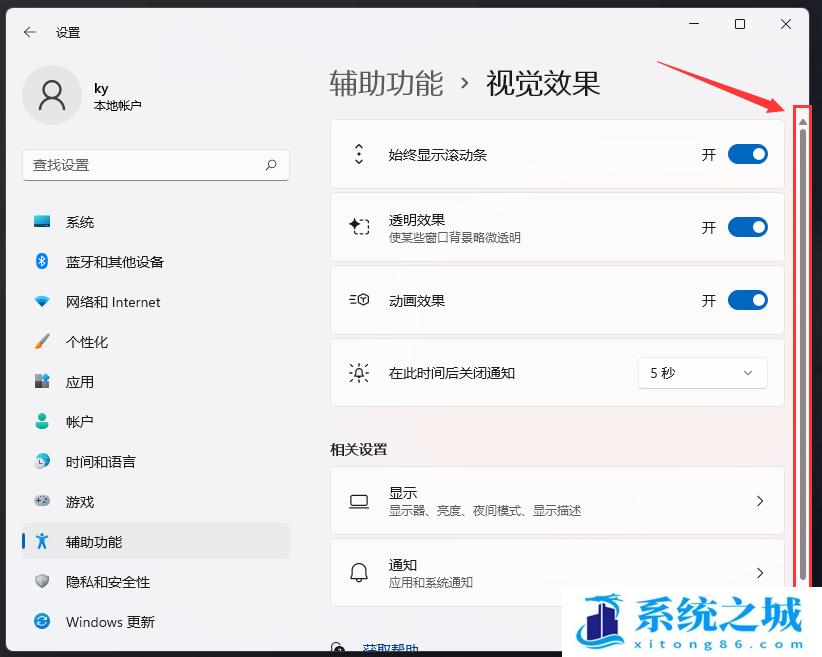
Task: Open 网络和 Internet settings
Action: tap(112, 302)
